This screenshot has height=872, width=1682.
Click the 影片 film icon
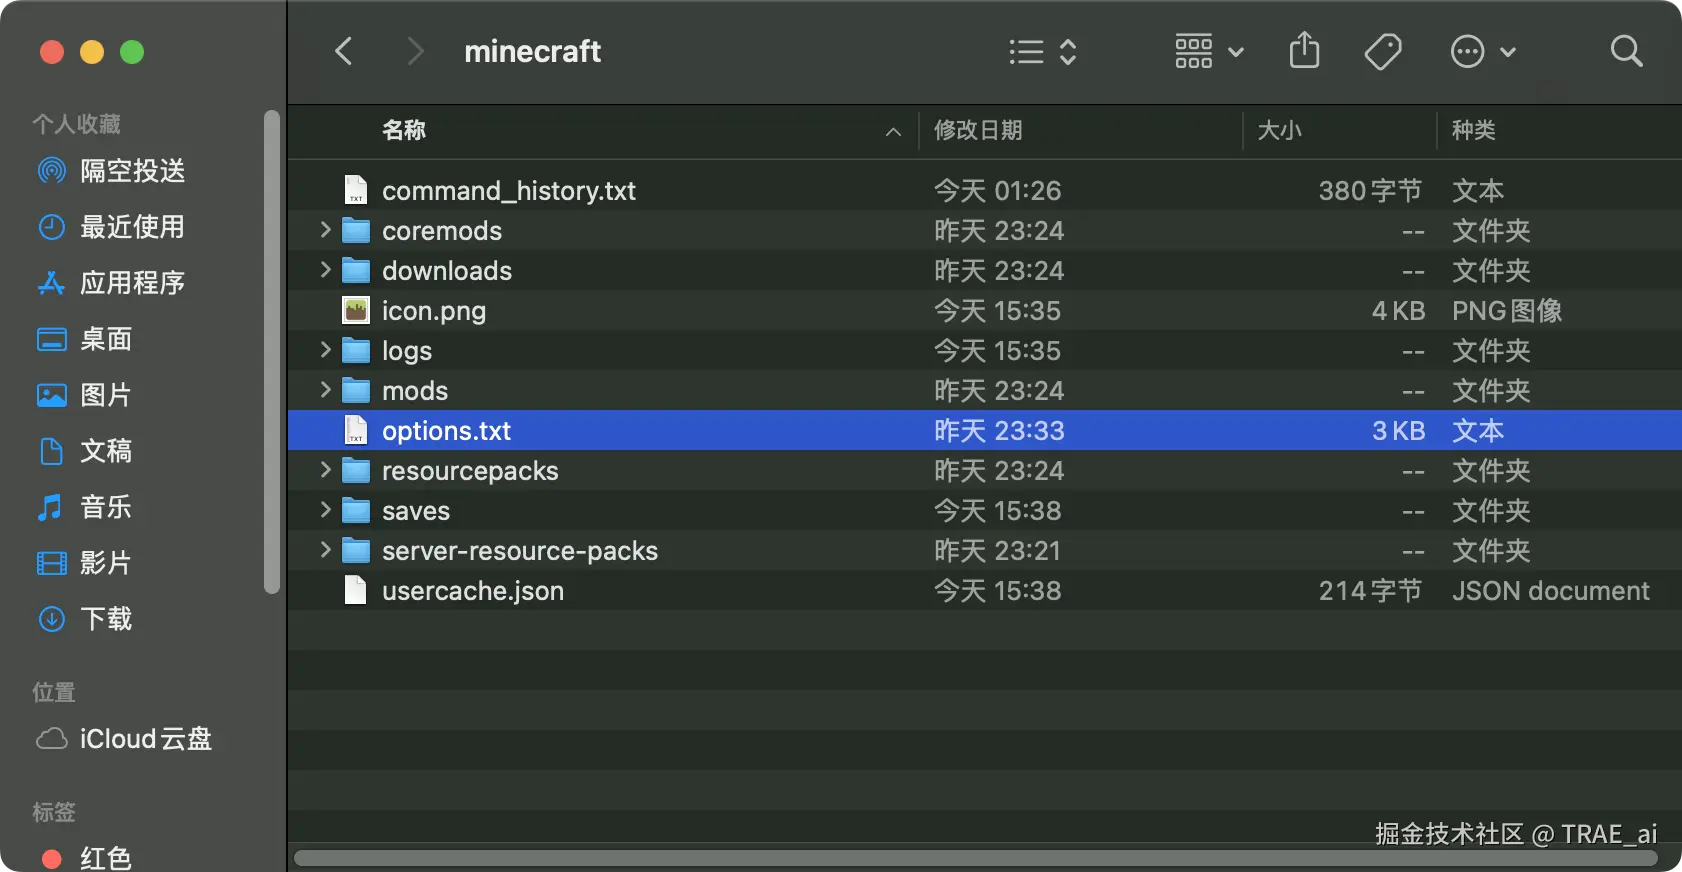tap(51, 563)
